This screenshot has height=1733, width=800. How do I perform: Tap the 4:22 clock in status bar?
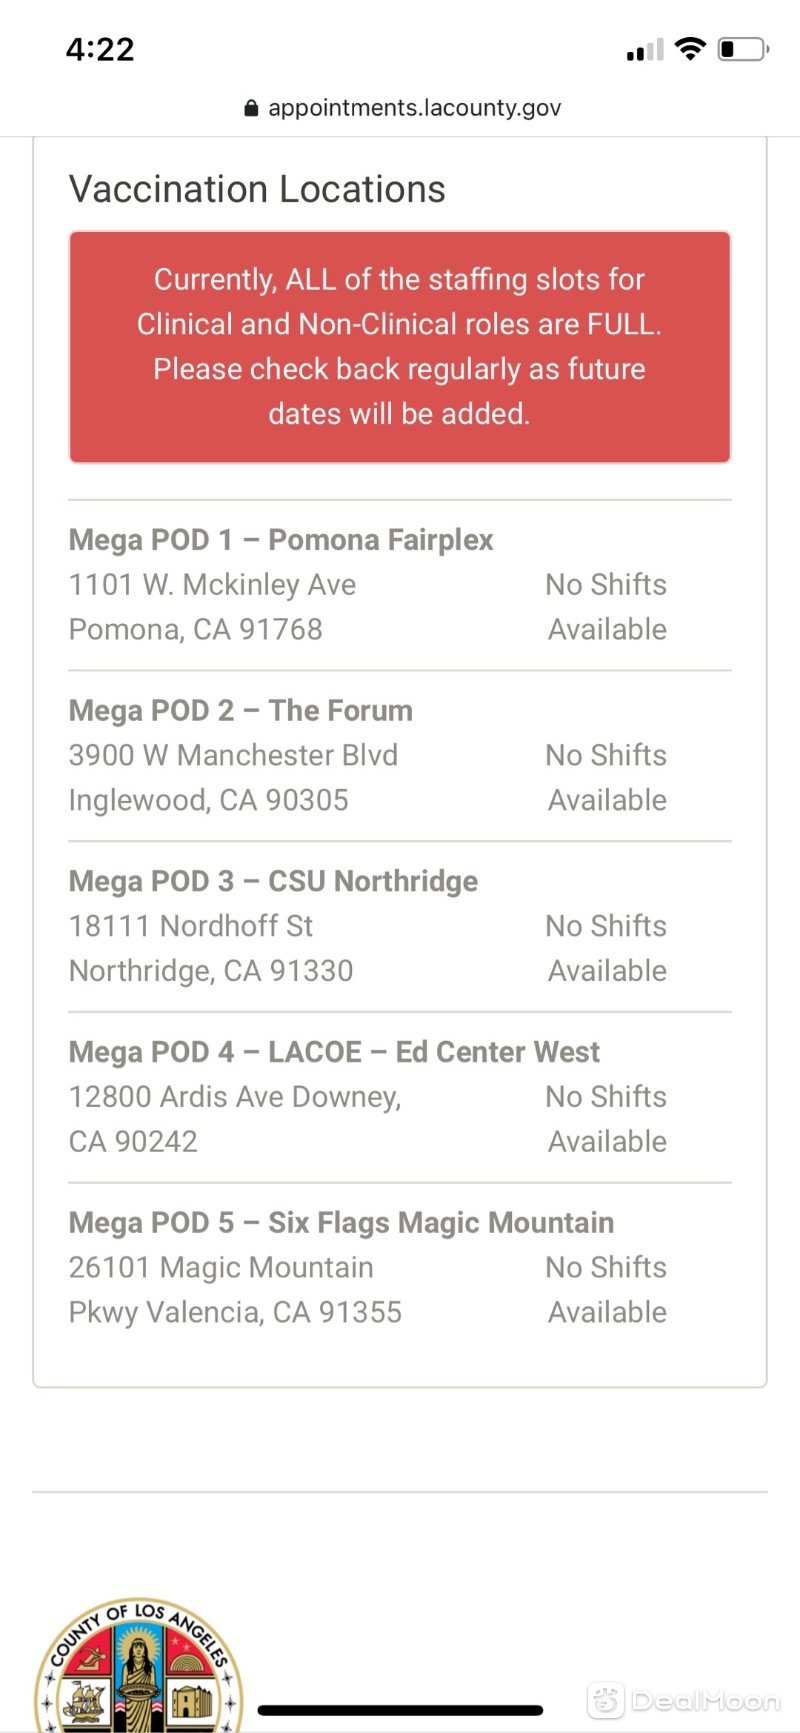[x=100, y=49]
